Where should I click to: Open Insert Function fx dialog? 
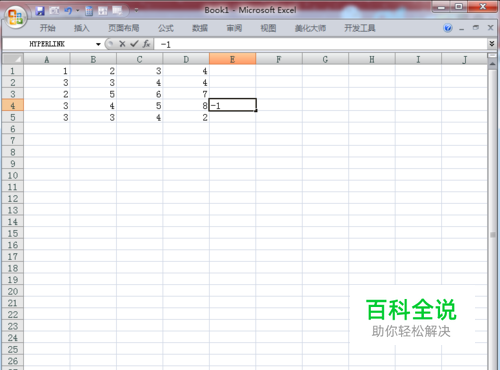[146, 44]
